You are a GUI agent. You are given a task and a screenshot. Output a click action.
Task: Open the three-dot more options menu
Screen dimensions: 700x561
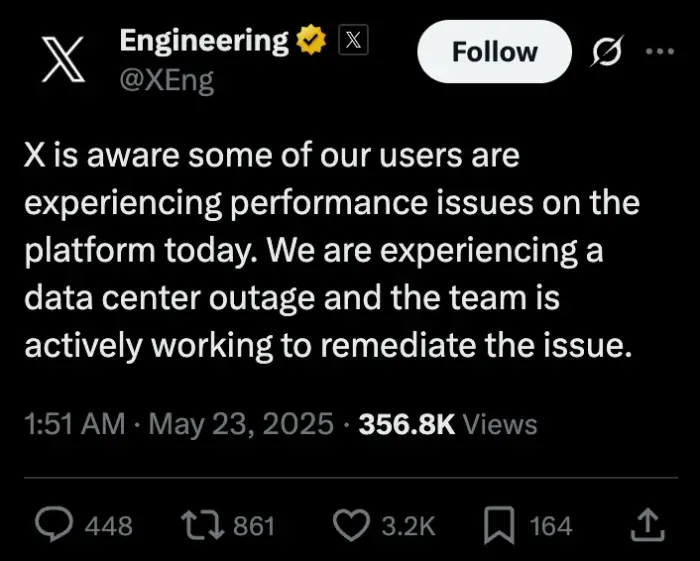[x=660, y=51]
